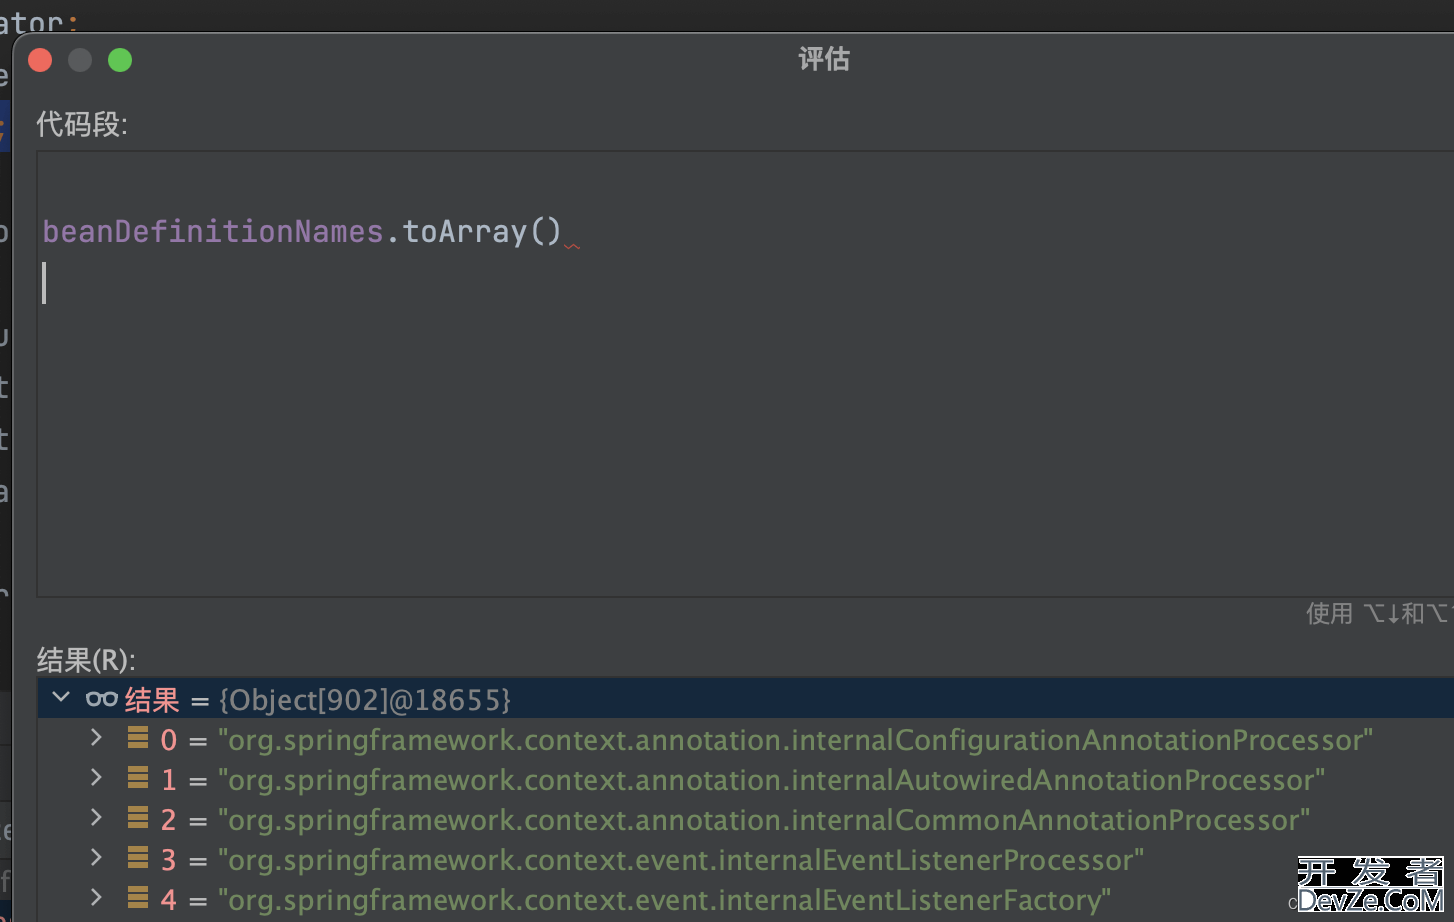Select the {Object[902]@18655} result value
This screenshot has height=922, width=1454.
coord(365,700)
